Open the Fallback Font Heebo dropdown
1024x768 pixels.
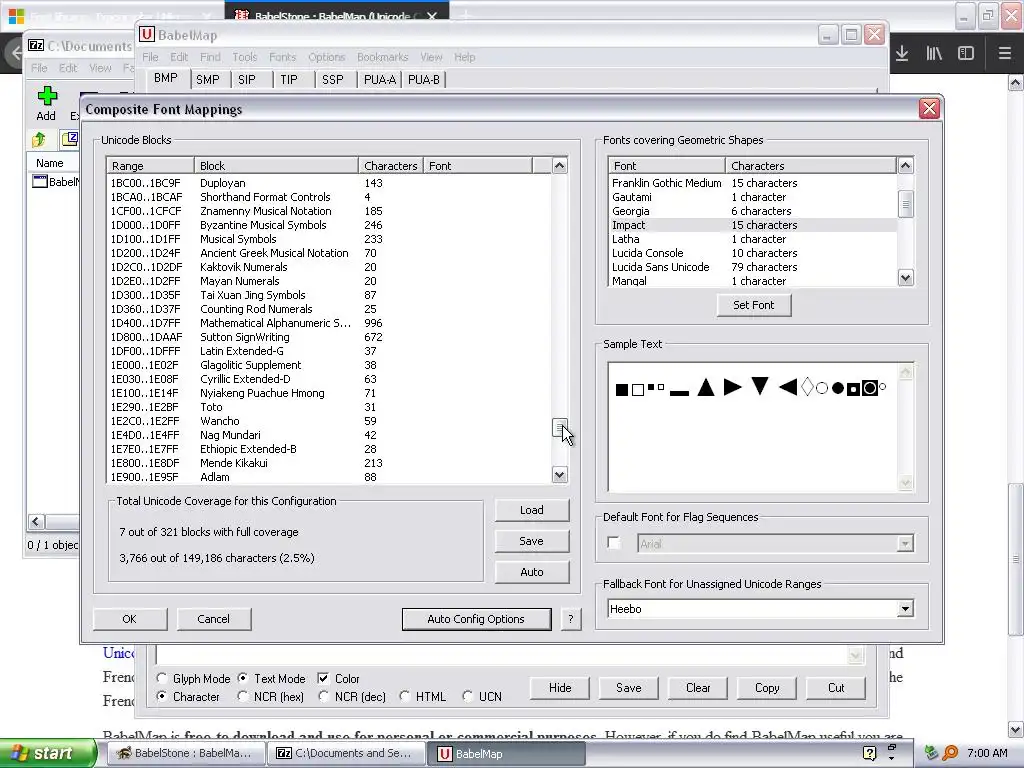point(904,609)
